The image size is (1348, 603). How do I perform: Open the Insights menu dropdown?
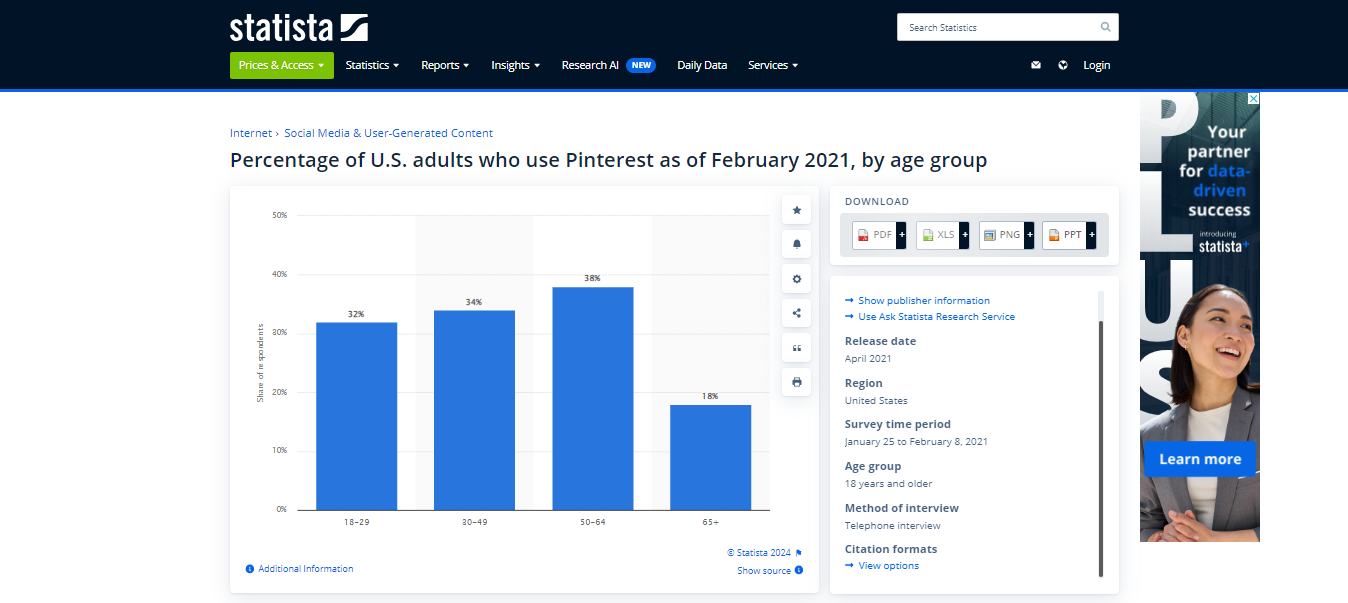click(x=515, y=65)
